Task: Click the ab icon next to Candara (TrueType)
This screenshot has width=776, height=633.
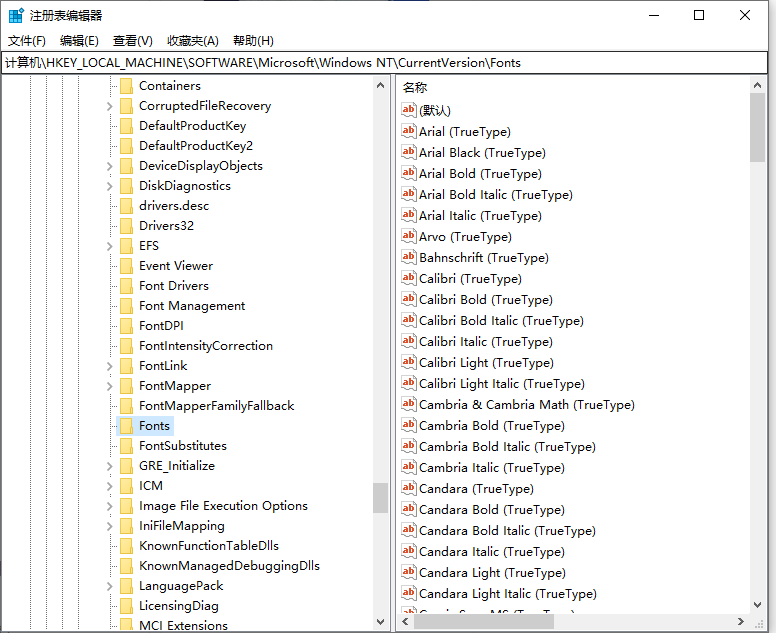Action: coord(408,488)
